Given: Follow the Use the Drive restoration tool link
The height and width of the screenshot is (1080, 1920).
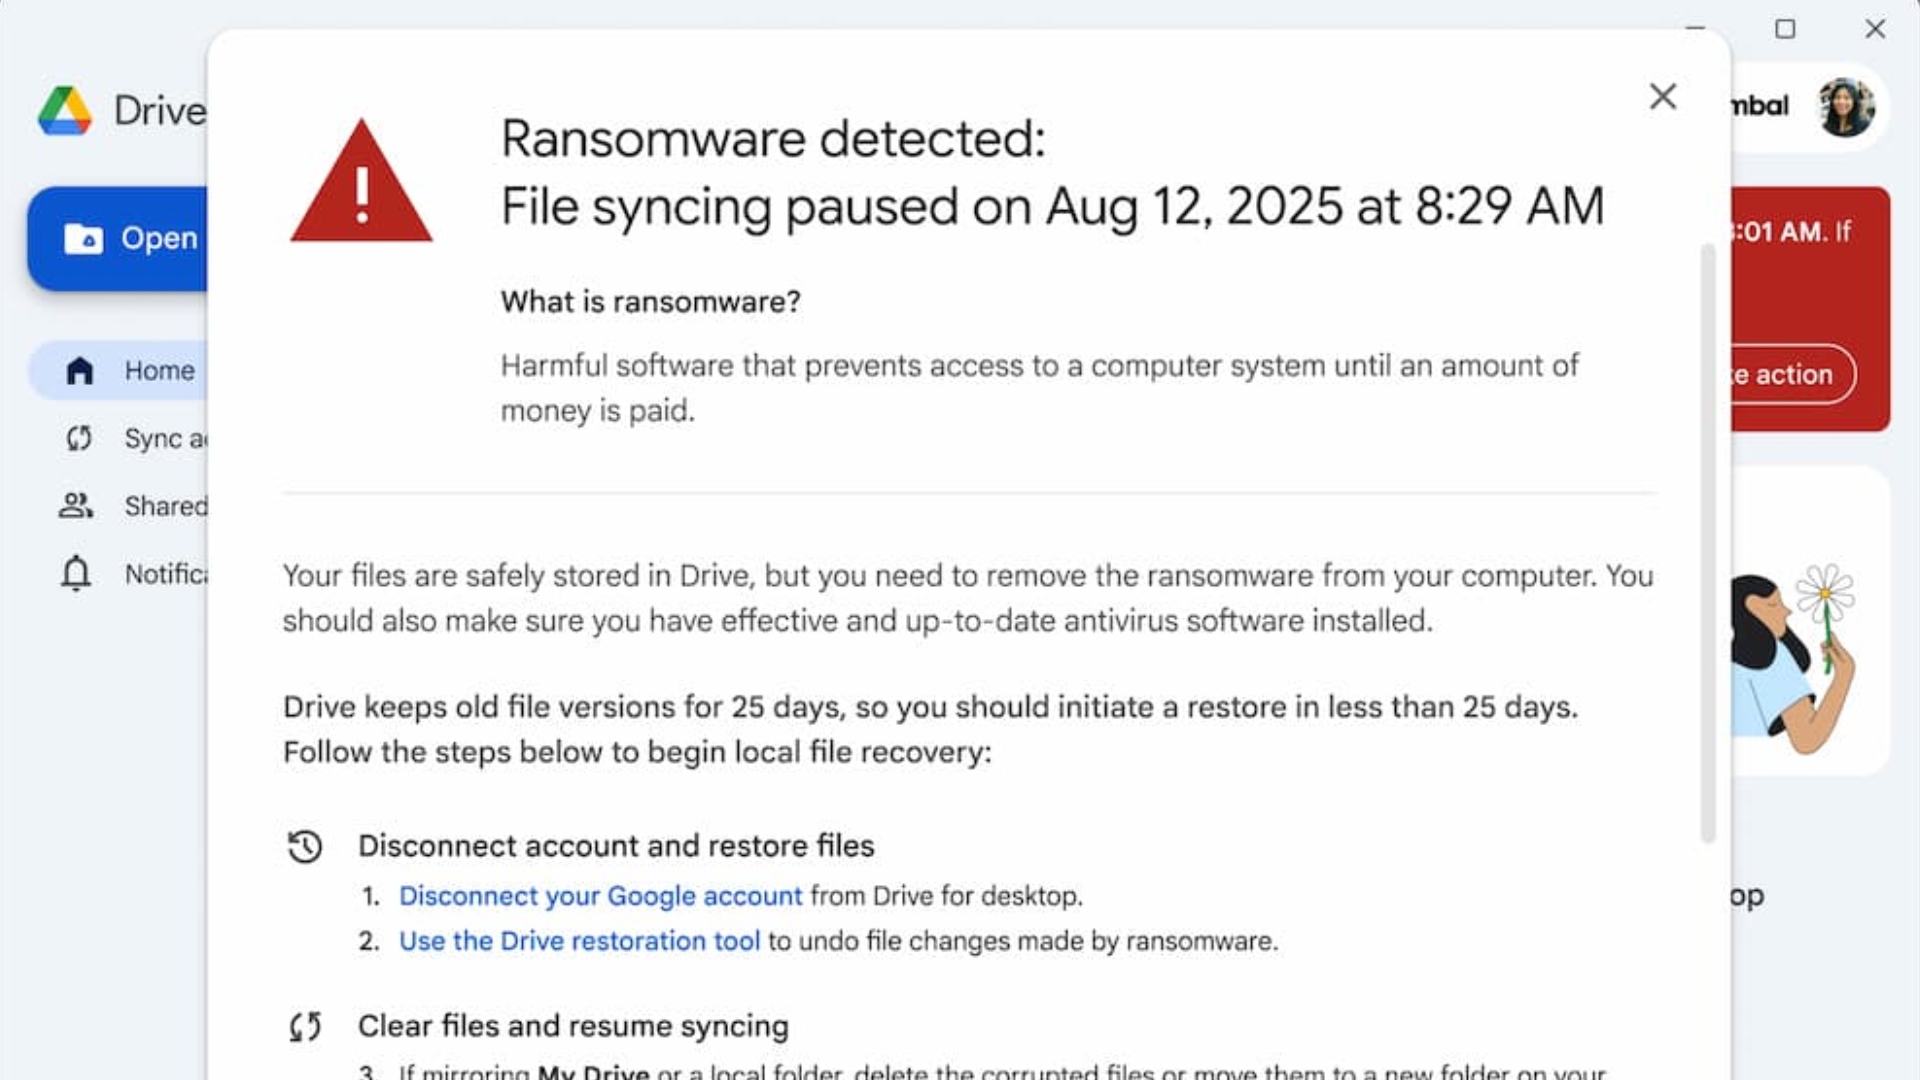Looking at the screenshot, I should [x=579, y=941].
